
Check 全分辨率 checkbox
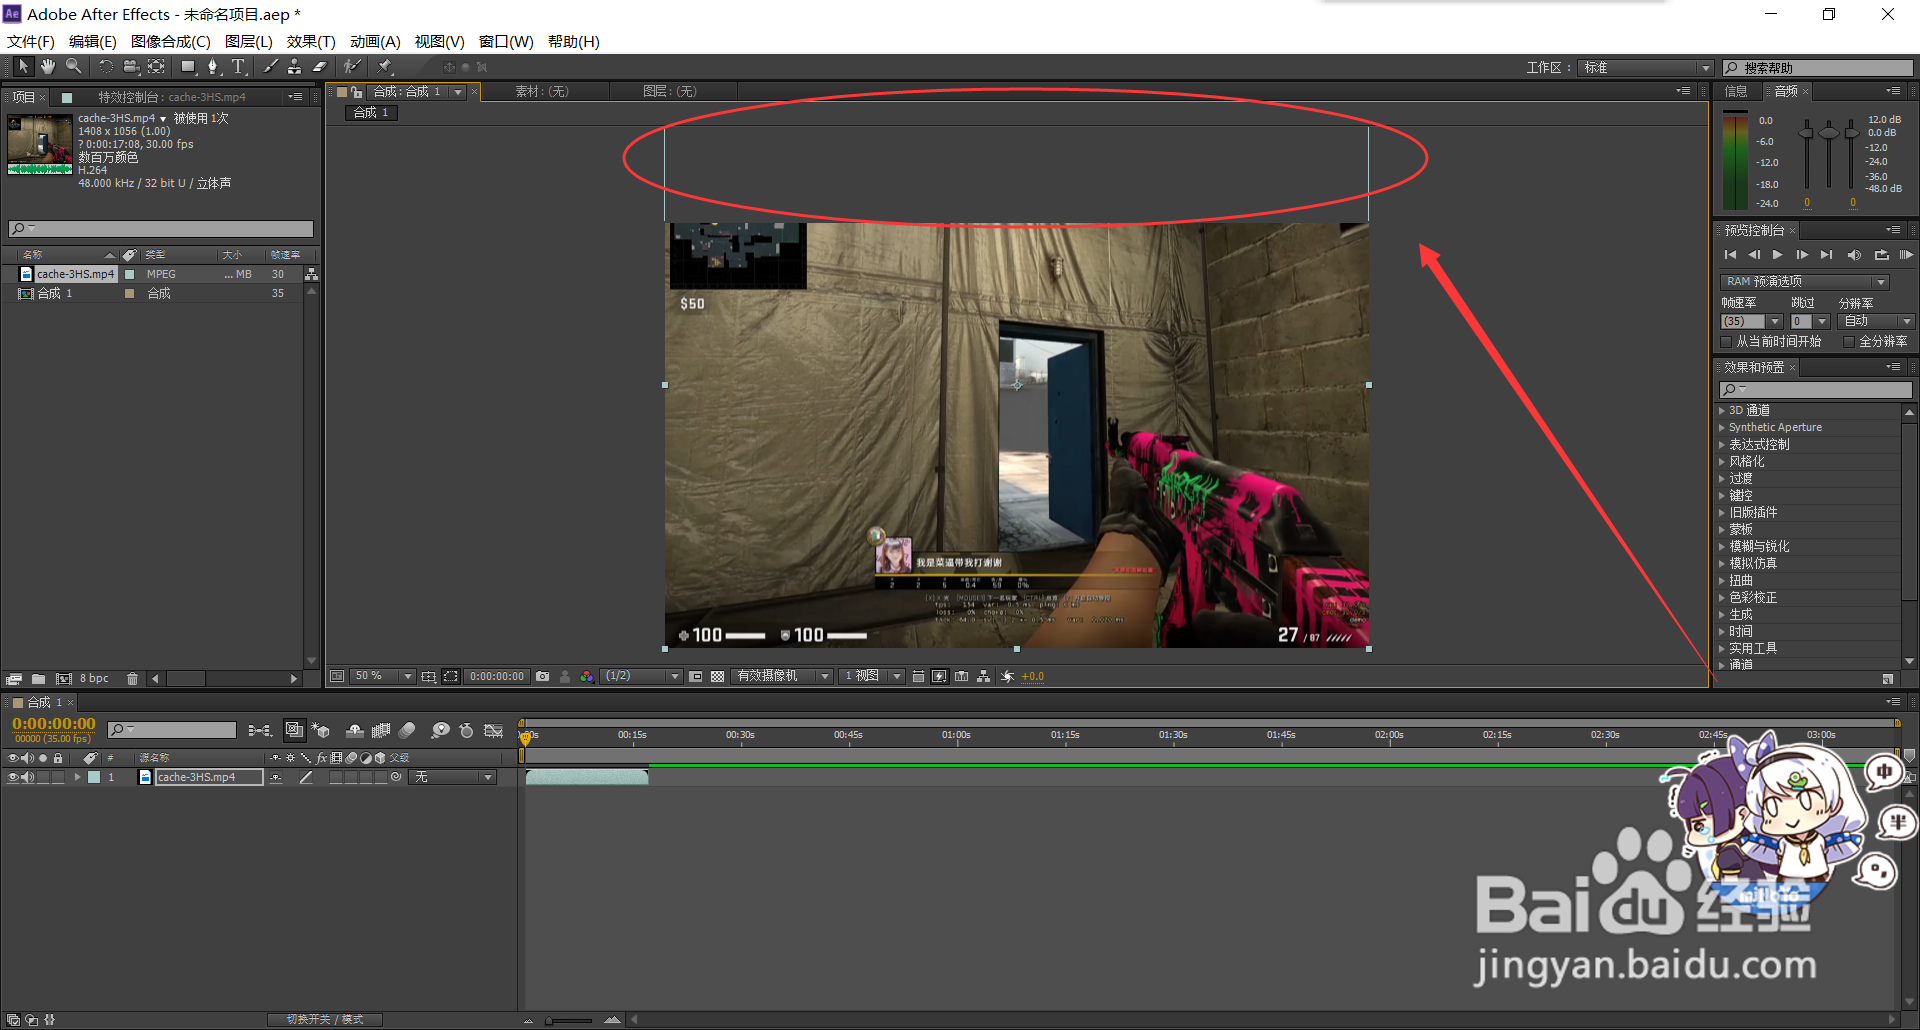(x=1849, y=341)
